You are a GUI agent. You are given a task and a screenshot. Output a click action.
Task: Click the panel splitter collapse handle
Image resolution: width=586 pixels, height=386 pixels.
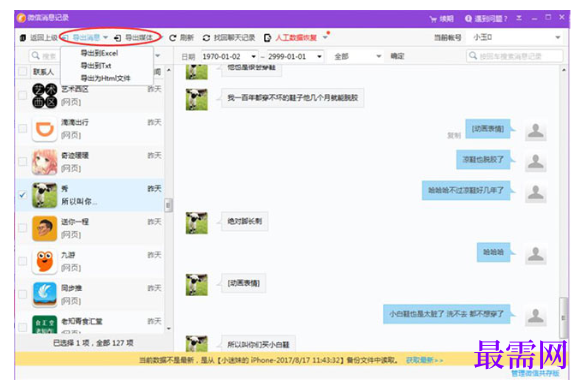pyautogui.click(x=169, y=205)
